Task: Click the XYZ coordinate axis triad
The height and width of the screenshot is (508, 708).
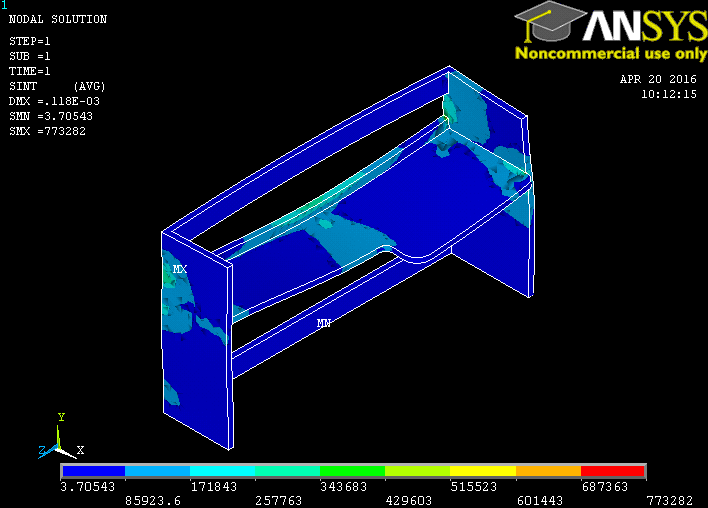Action: [x=61, y=437]
